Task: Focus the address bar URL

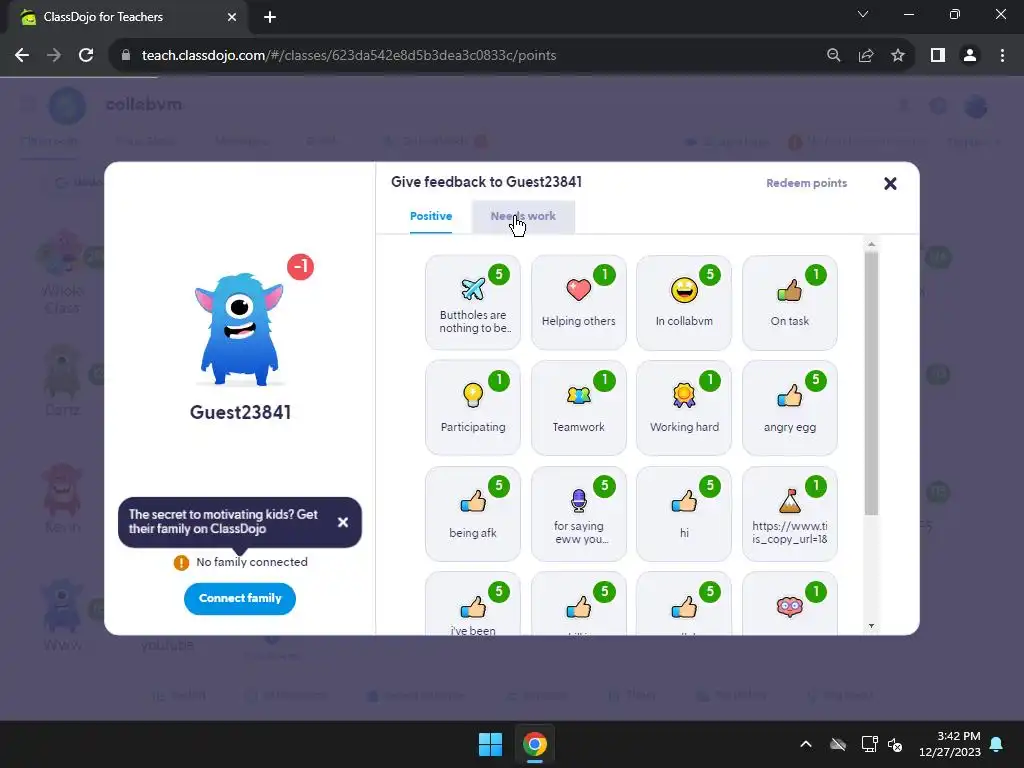Action: pos(349,56)
